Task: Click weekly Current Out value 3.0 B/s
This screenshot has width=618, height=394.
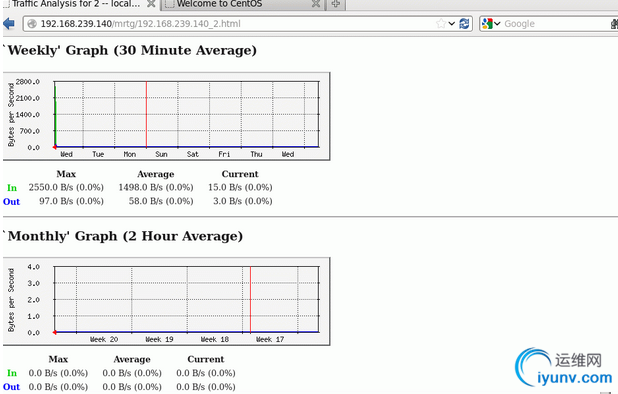Action: tap(243, 201)
